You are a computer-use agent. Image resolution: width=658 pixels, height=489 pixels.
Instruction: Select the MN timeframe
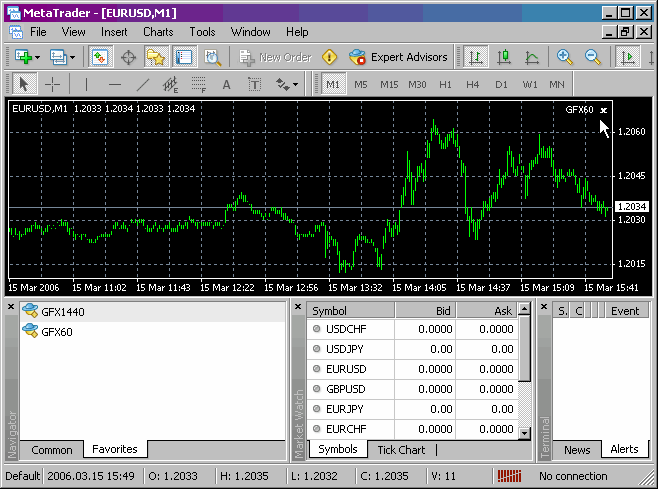click(x=557, y=84)
